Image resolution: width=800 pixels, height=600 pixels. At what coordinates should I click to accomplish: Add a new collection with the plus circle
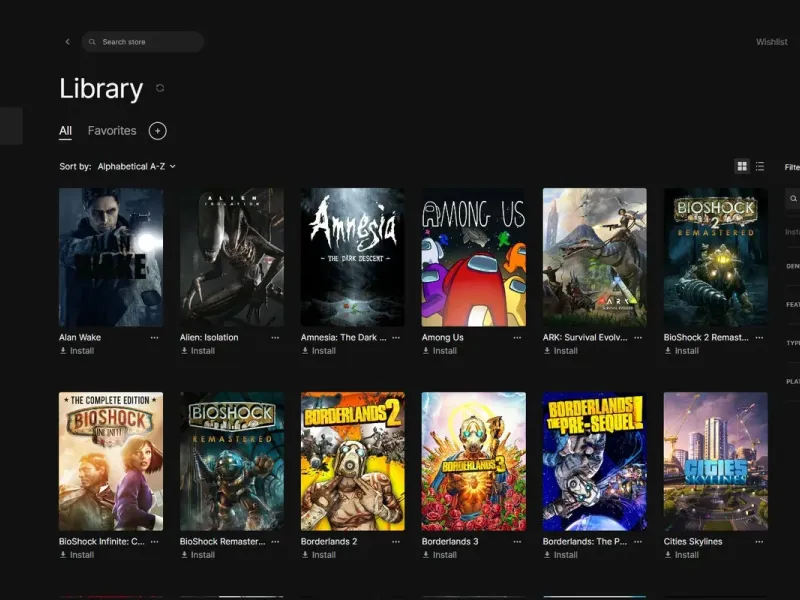pos(158,131)
